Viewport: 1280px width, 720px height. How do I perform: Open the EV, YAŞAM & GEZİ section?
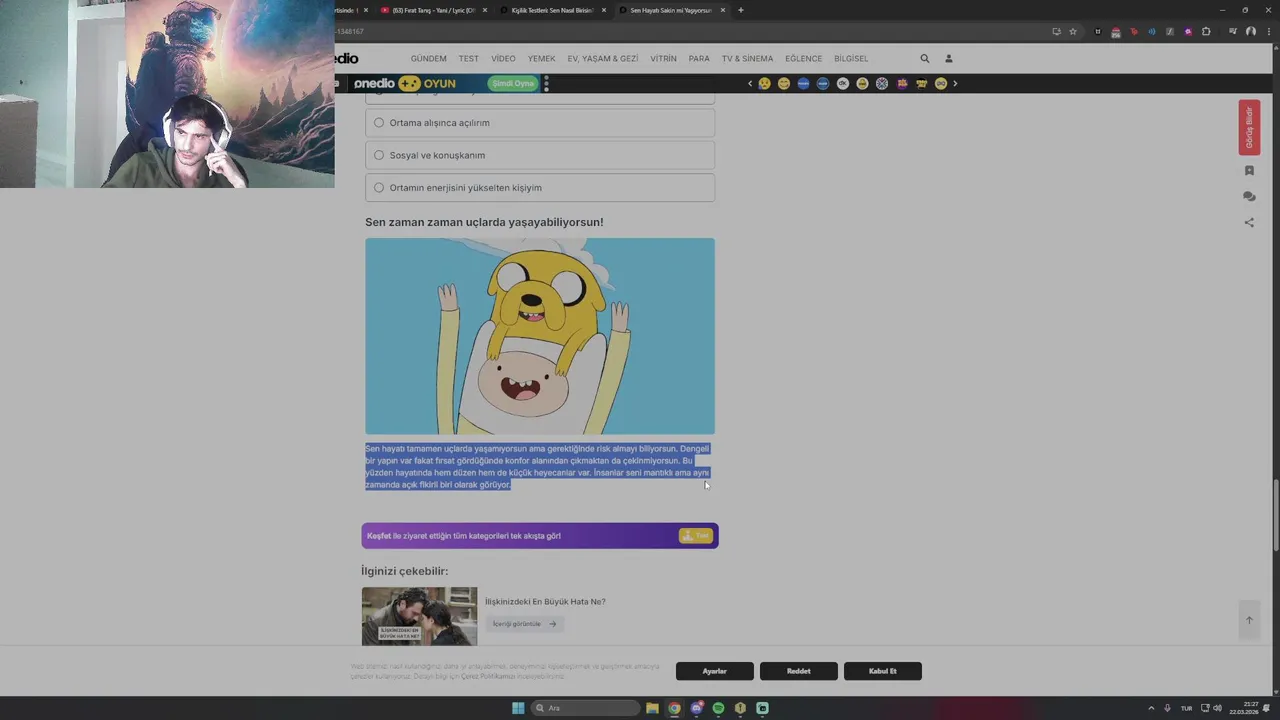click(x=603, y=59)
